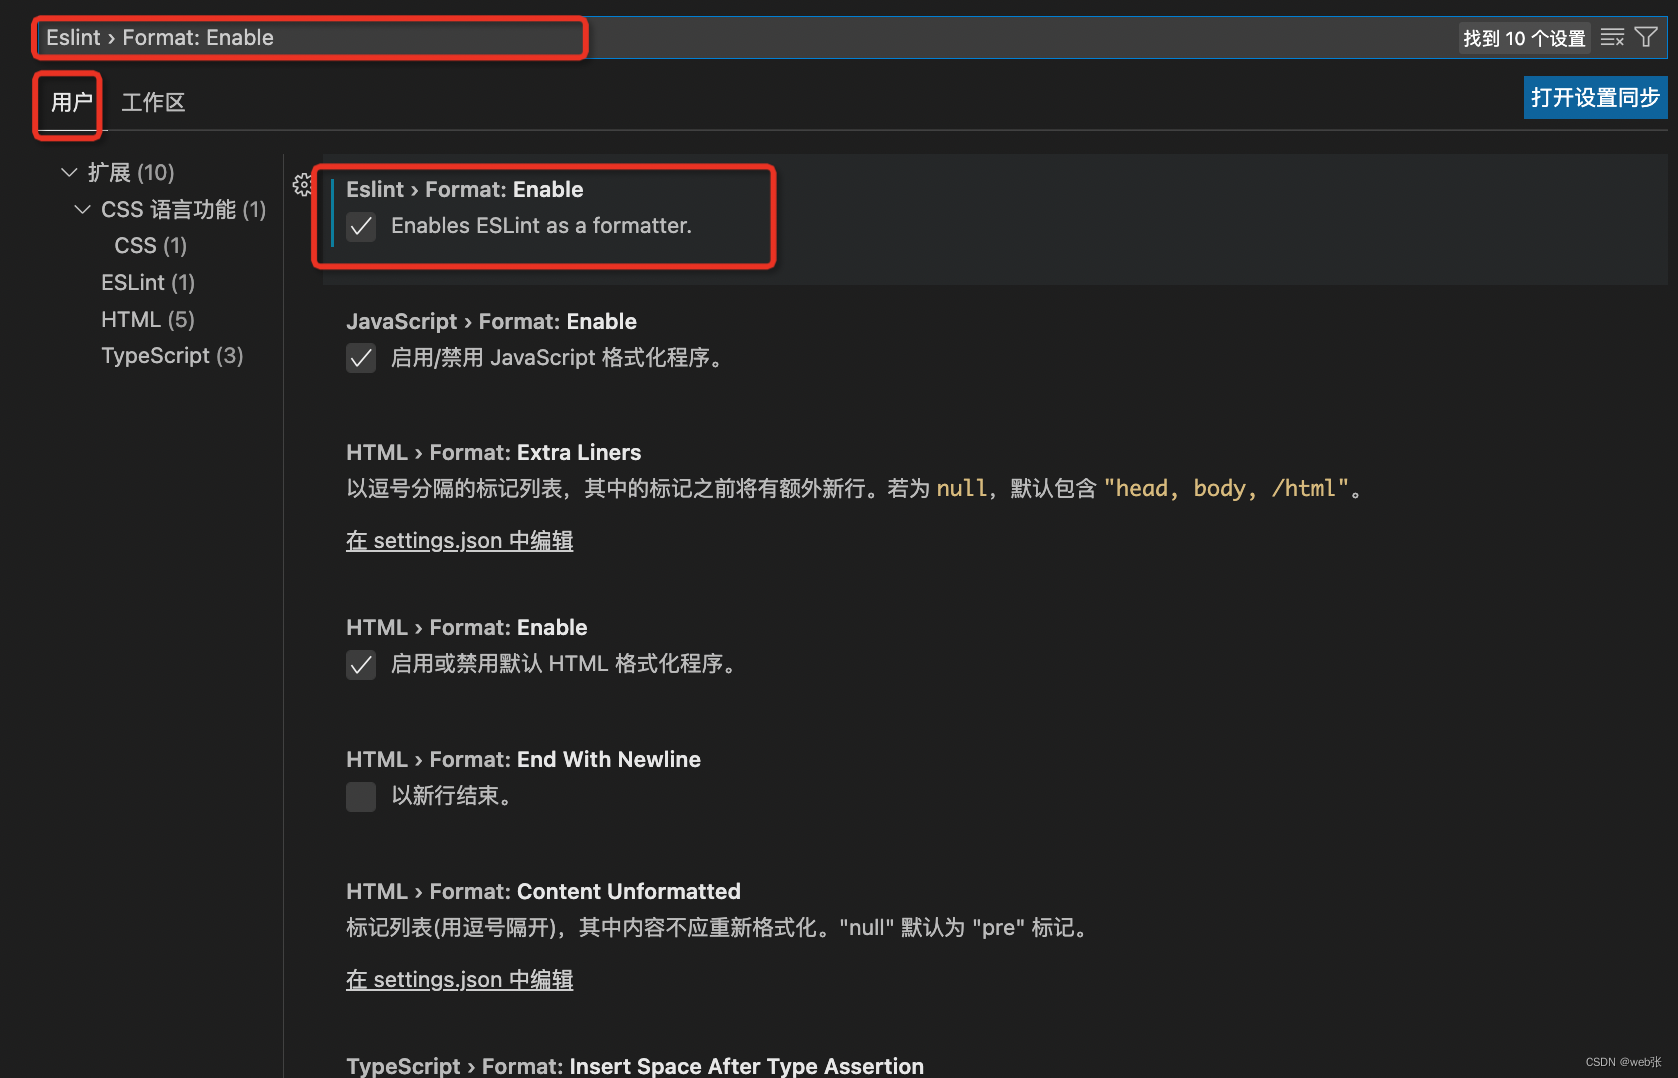Viewport: 1678px width, 1078px height.
Task: Click the 'Enables ESLint as a formatter.' description
Action: (541, 226)
